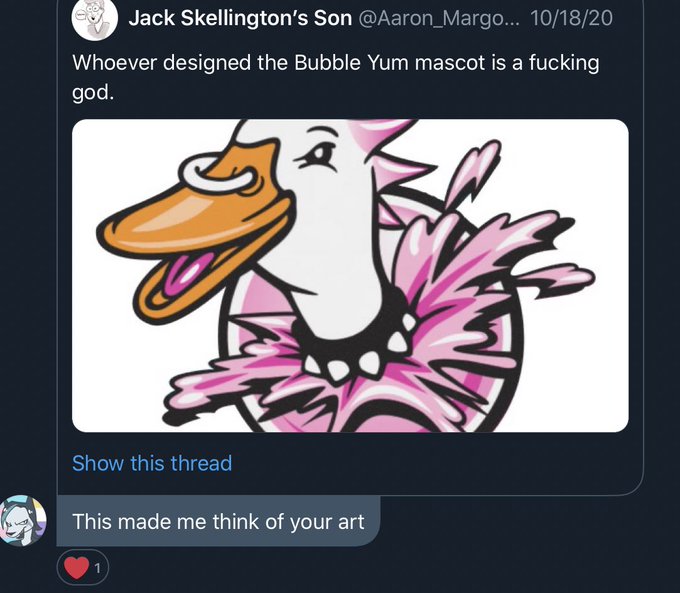Click the word god. in the tweet
This screenshot has height=593, width=680.
(x=93, y=92)
